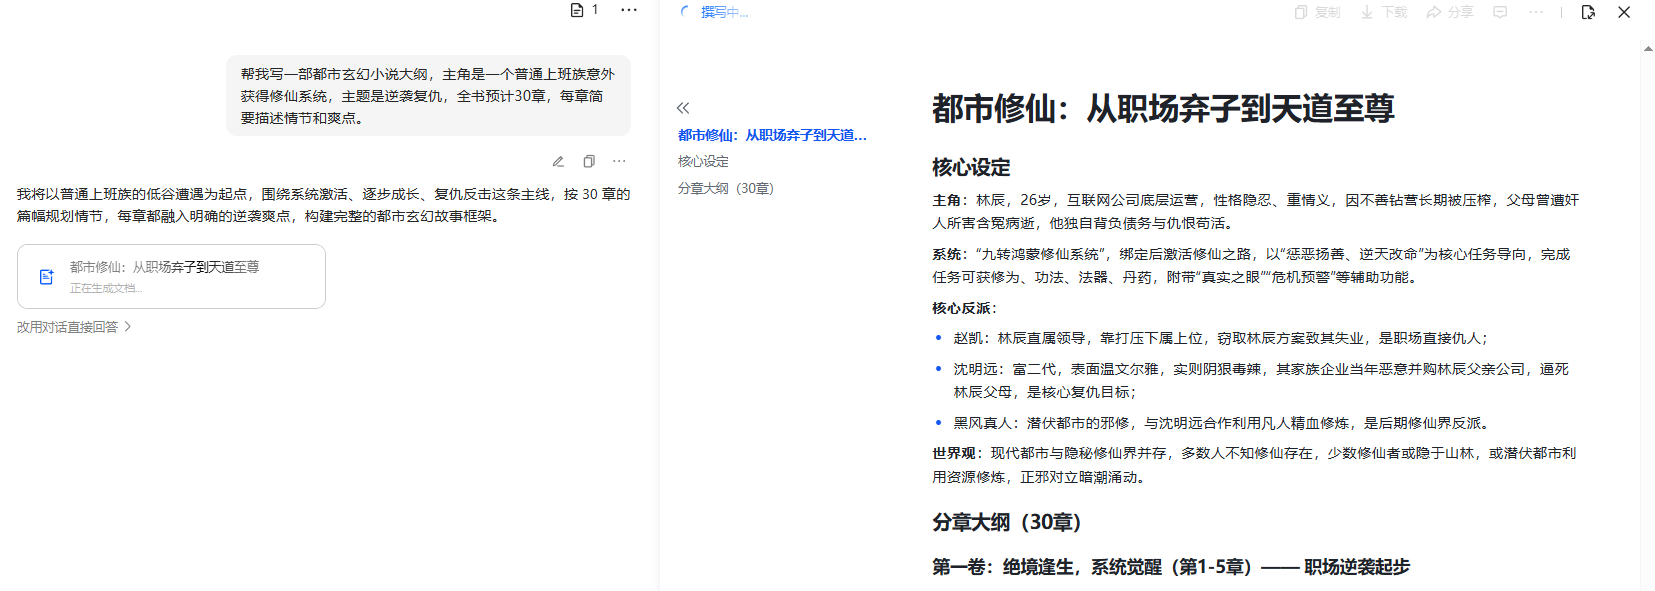Click the 主角 paragraph about 林辰

pyautogui.click(x=1255, y=211)
